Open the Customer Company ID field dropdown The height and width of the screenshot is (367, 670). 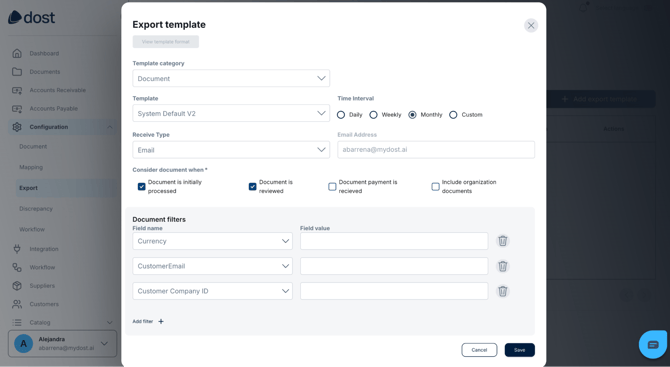point(212,291)
